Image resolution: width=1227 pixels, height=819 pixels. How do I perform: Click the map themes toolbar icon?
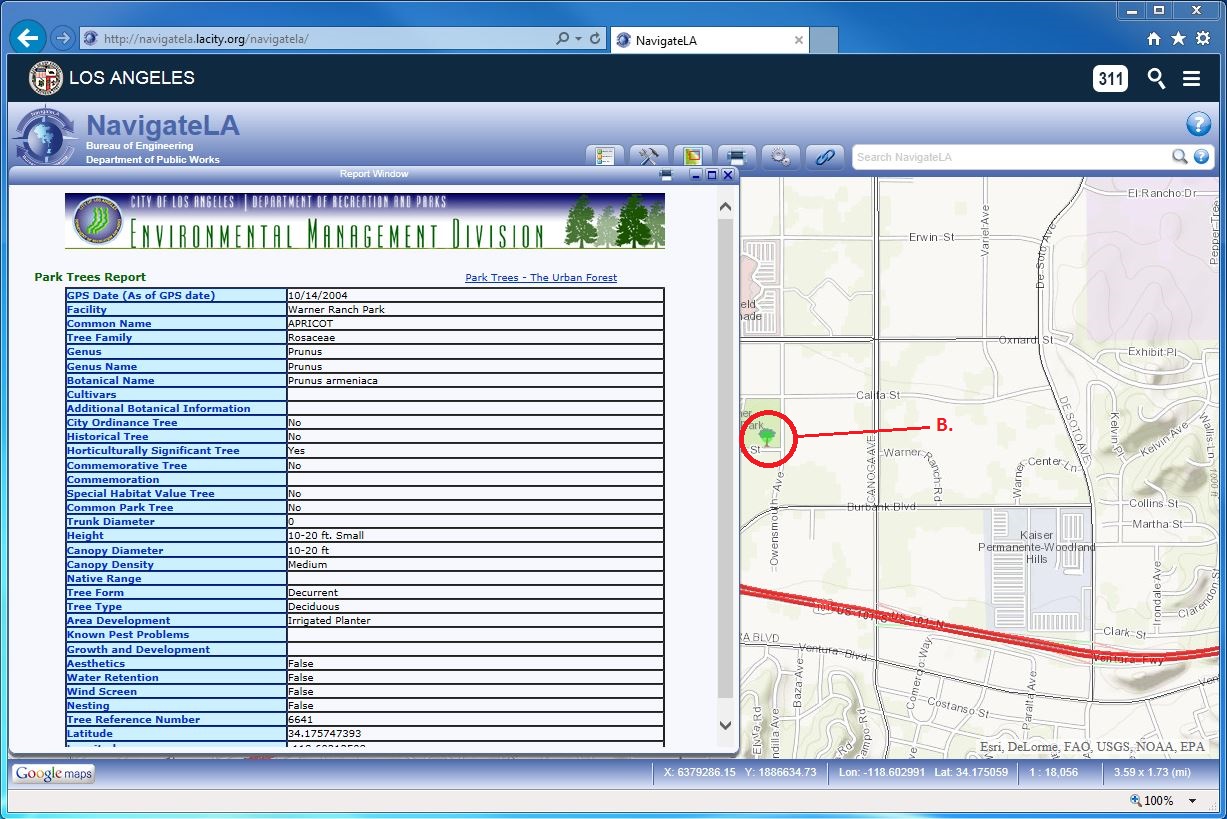tap(692, 157)
